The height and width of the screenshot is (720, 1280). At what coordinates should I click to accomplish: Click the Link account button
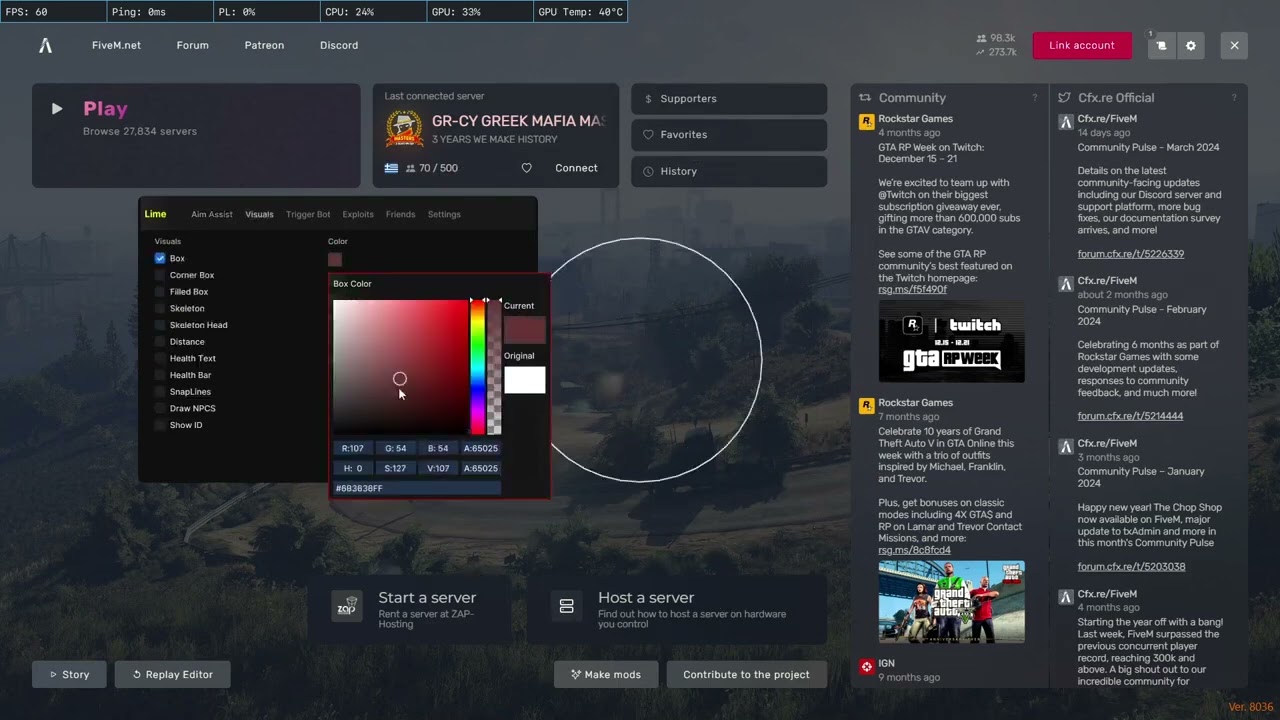pos(1082,45)
